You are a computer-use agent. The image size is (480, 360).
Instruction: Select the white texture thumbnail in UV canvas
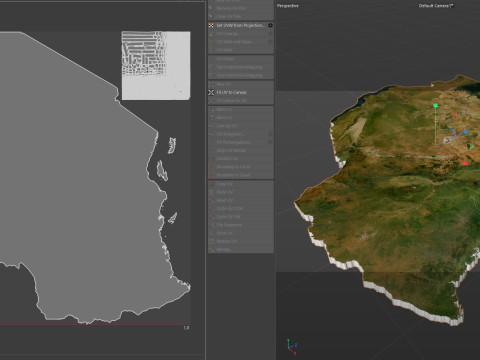pyautogui.click(x=156, y=65)
